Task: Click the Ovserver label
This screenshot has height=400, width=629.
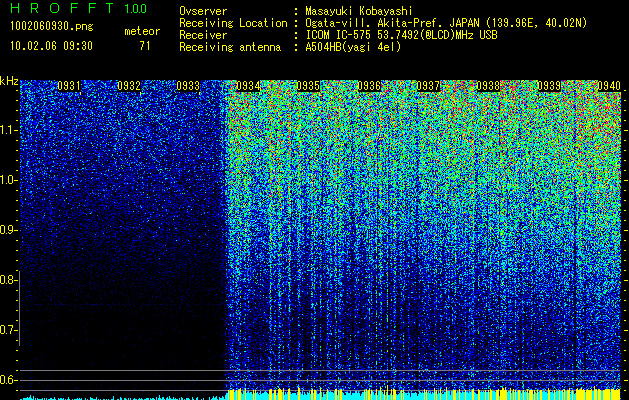Action: click(203, 11)
